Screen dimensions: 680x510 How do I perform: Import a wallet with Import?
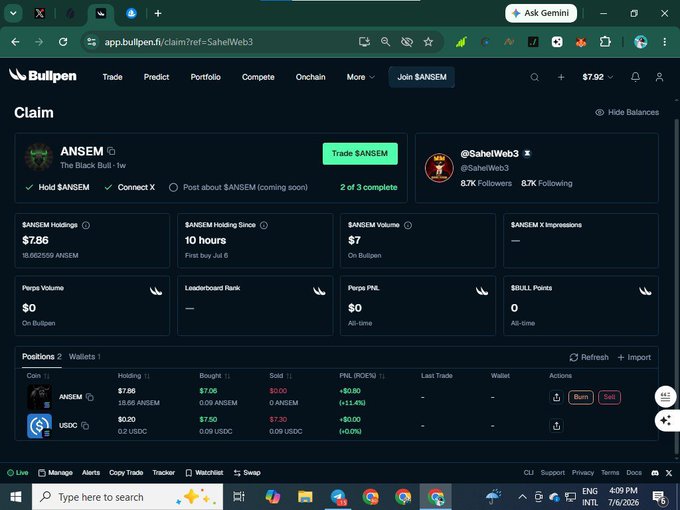click(x=634, y=357)
